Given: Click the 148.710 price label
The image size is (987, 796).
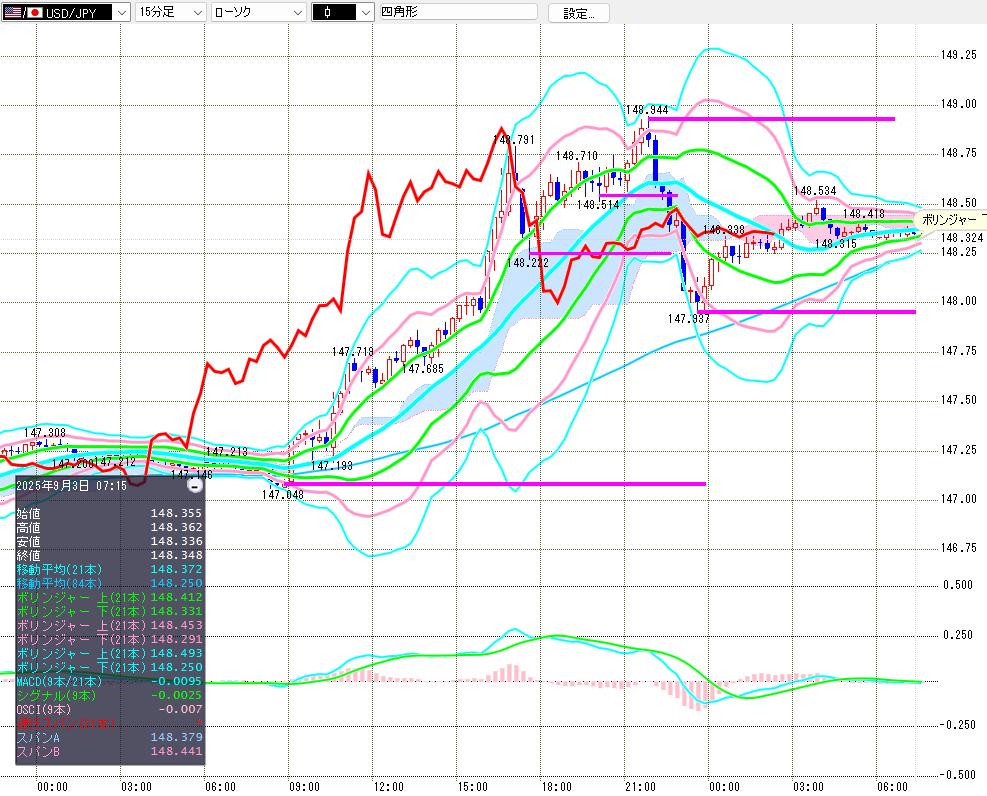Looking at the screenshot, I should 577,155.
